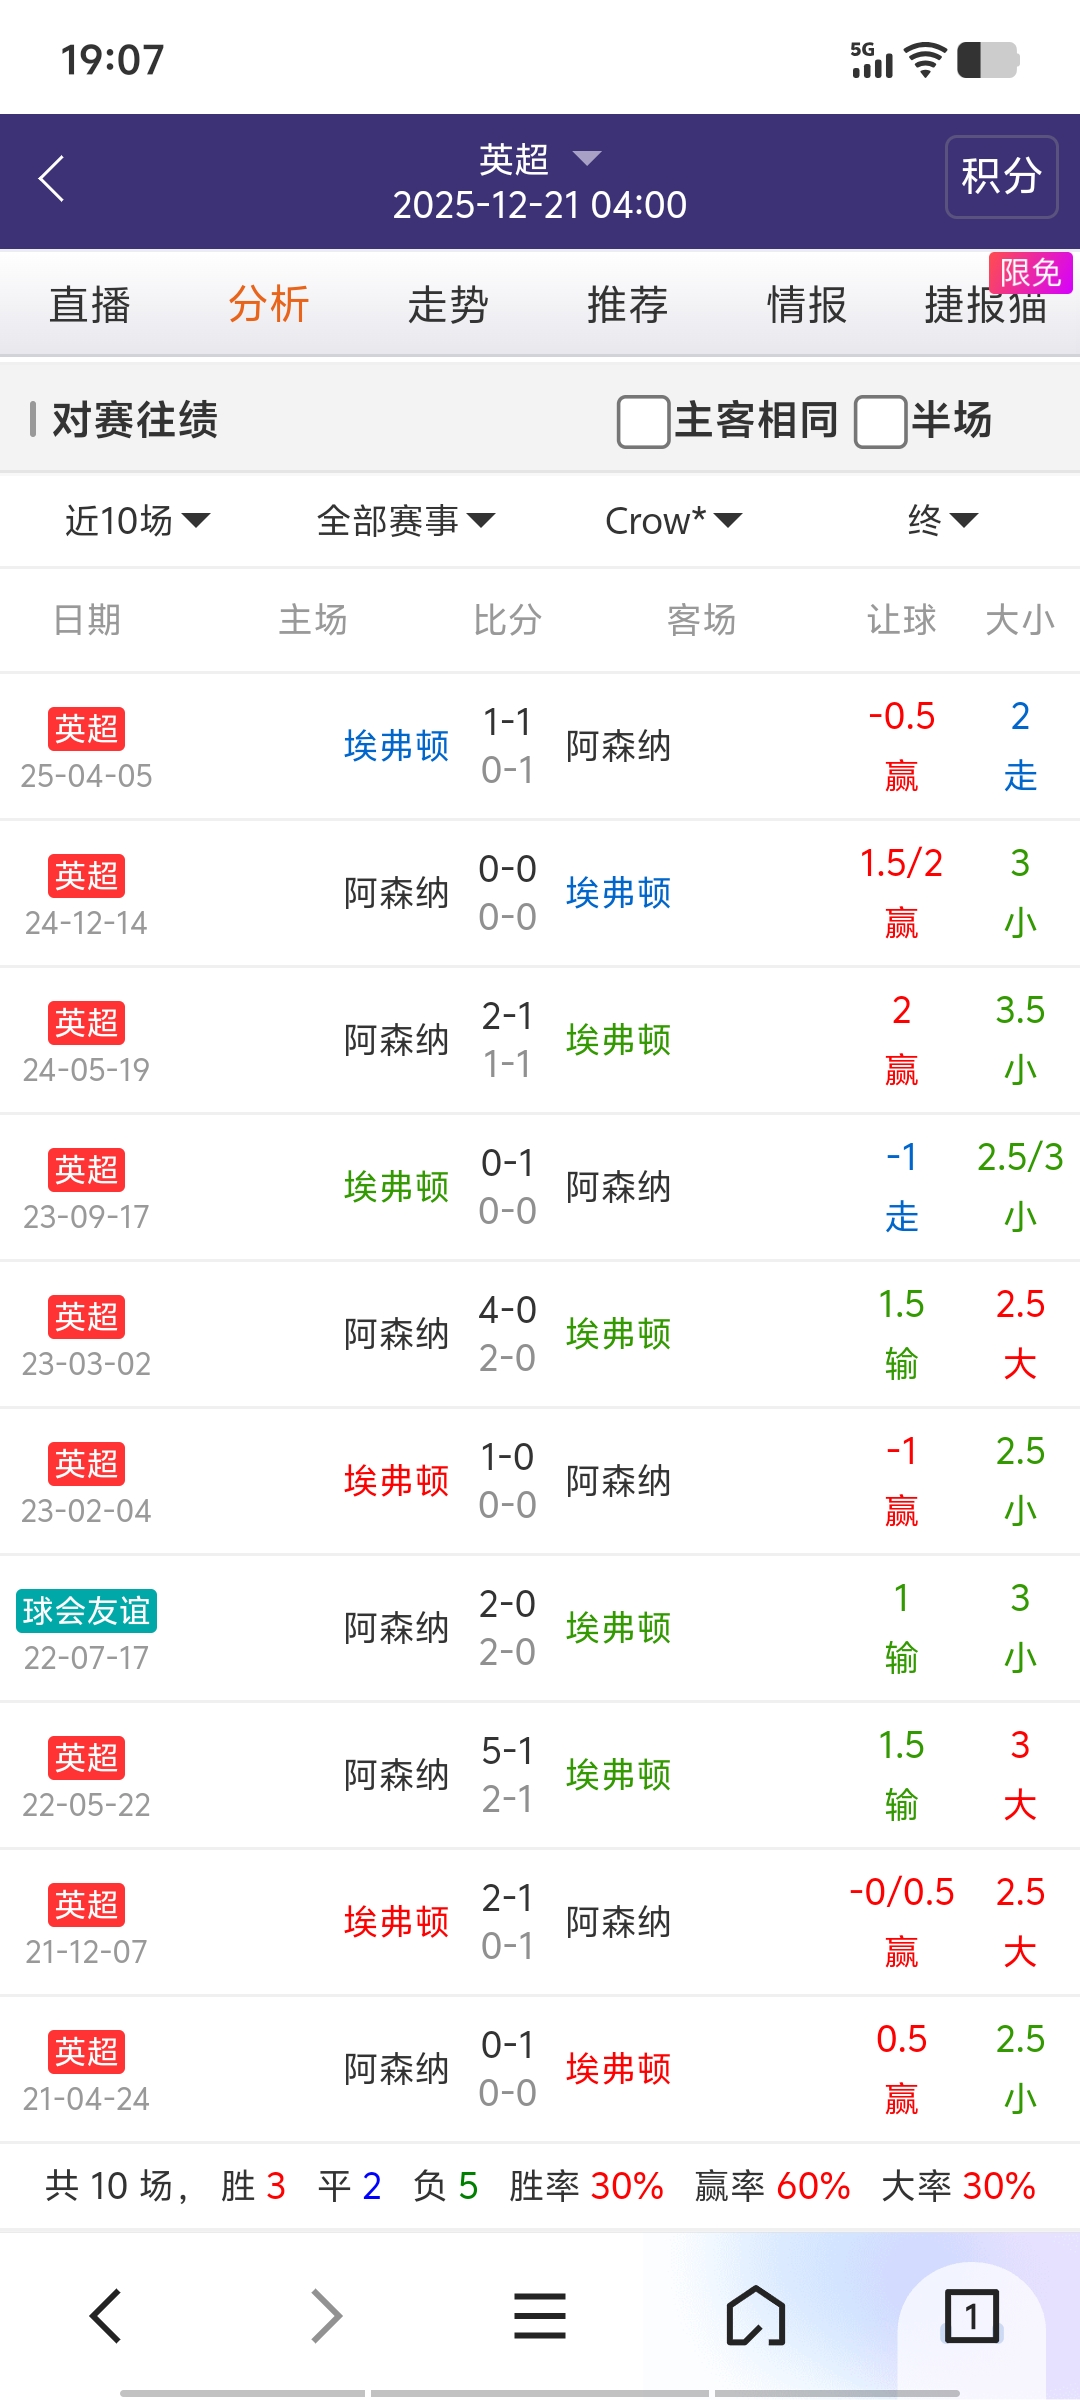Screen dimensions: 1080x2400
Task: Enable the 半场 checkbox
Action: click(880, 421)
